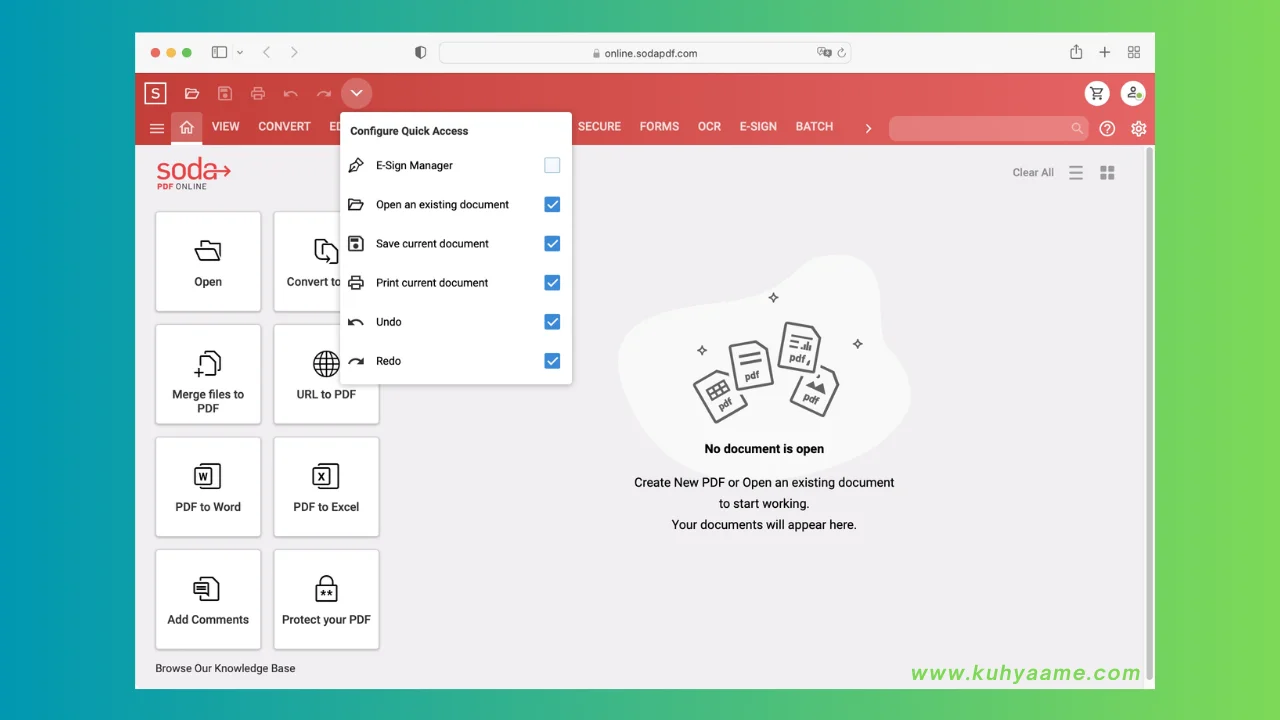Go back with Safari back arrow
The image size is (1280, 720).
coord(266,52)
